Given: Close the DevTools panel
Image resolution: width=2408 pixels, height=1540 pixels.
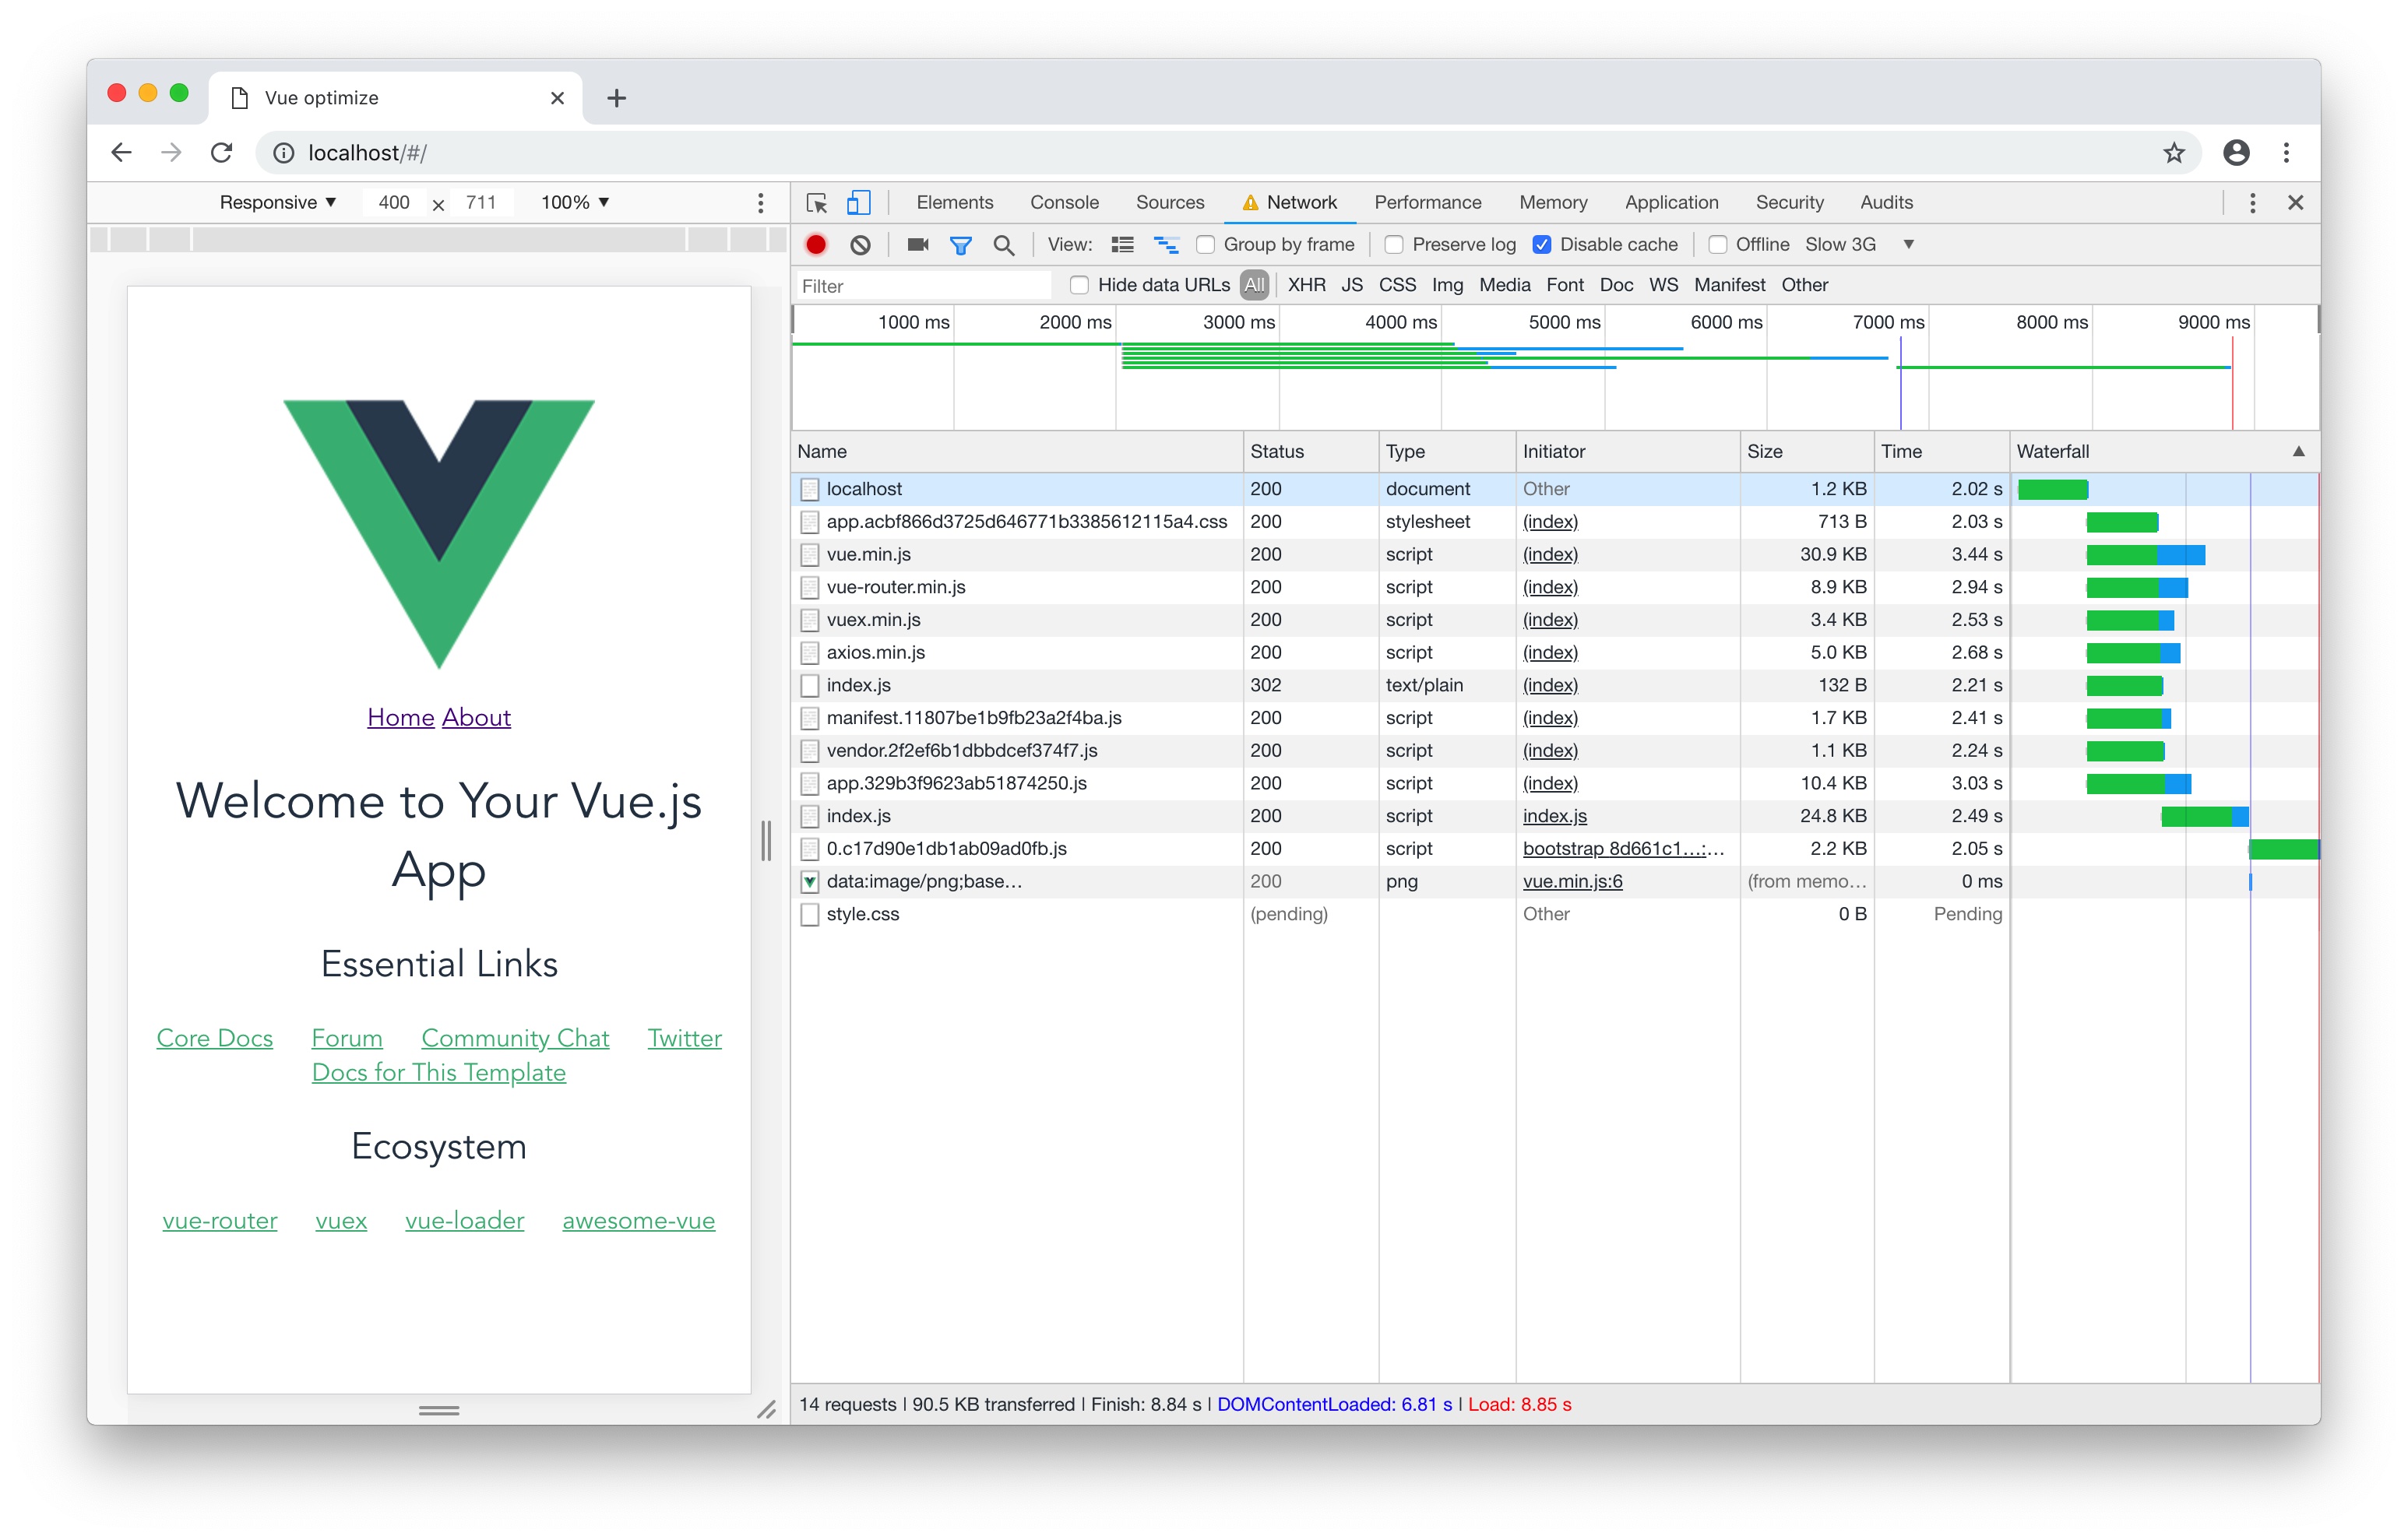Looking at the screenshot, I should [x=2296, y=203].
